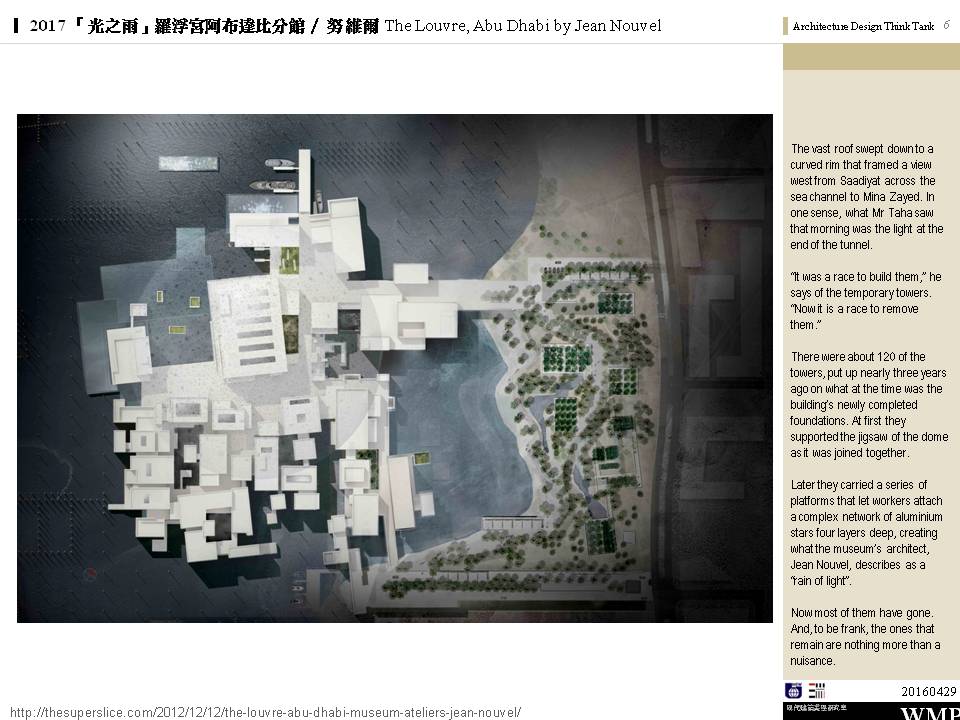Click the tan marker beside Architecture Design Think Tank
960x720 pixels.
pos(785,27)
